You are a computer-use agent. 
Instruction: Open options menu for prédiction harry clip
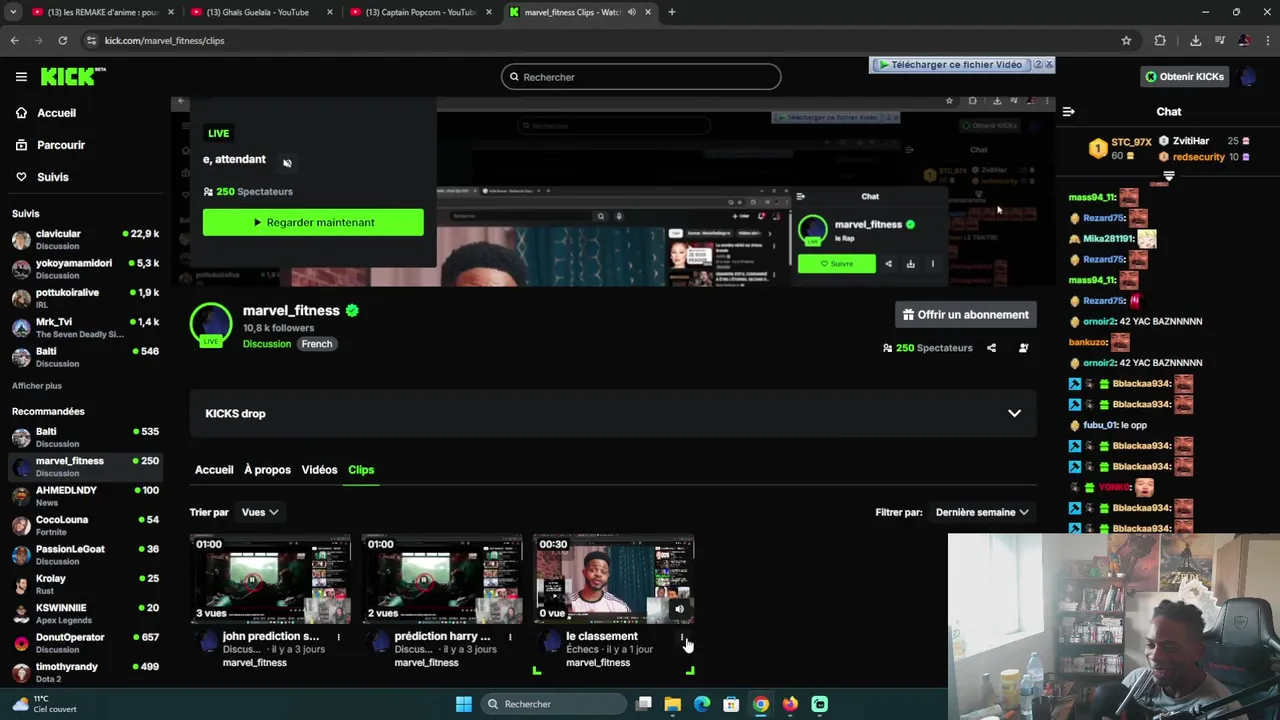point(510,637)
